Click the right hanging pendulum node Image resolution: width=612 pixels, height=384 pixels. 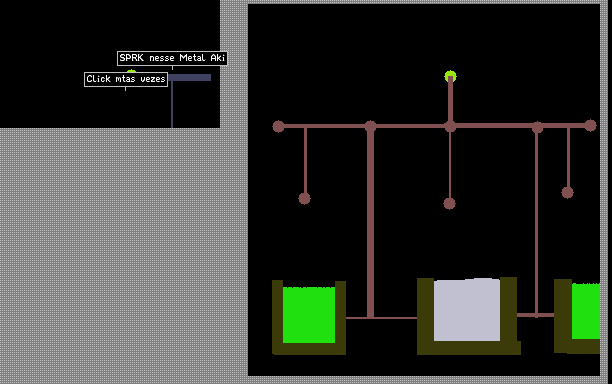pos(568,192)
